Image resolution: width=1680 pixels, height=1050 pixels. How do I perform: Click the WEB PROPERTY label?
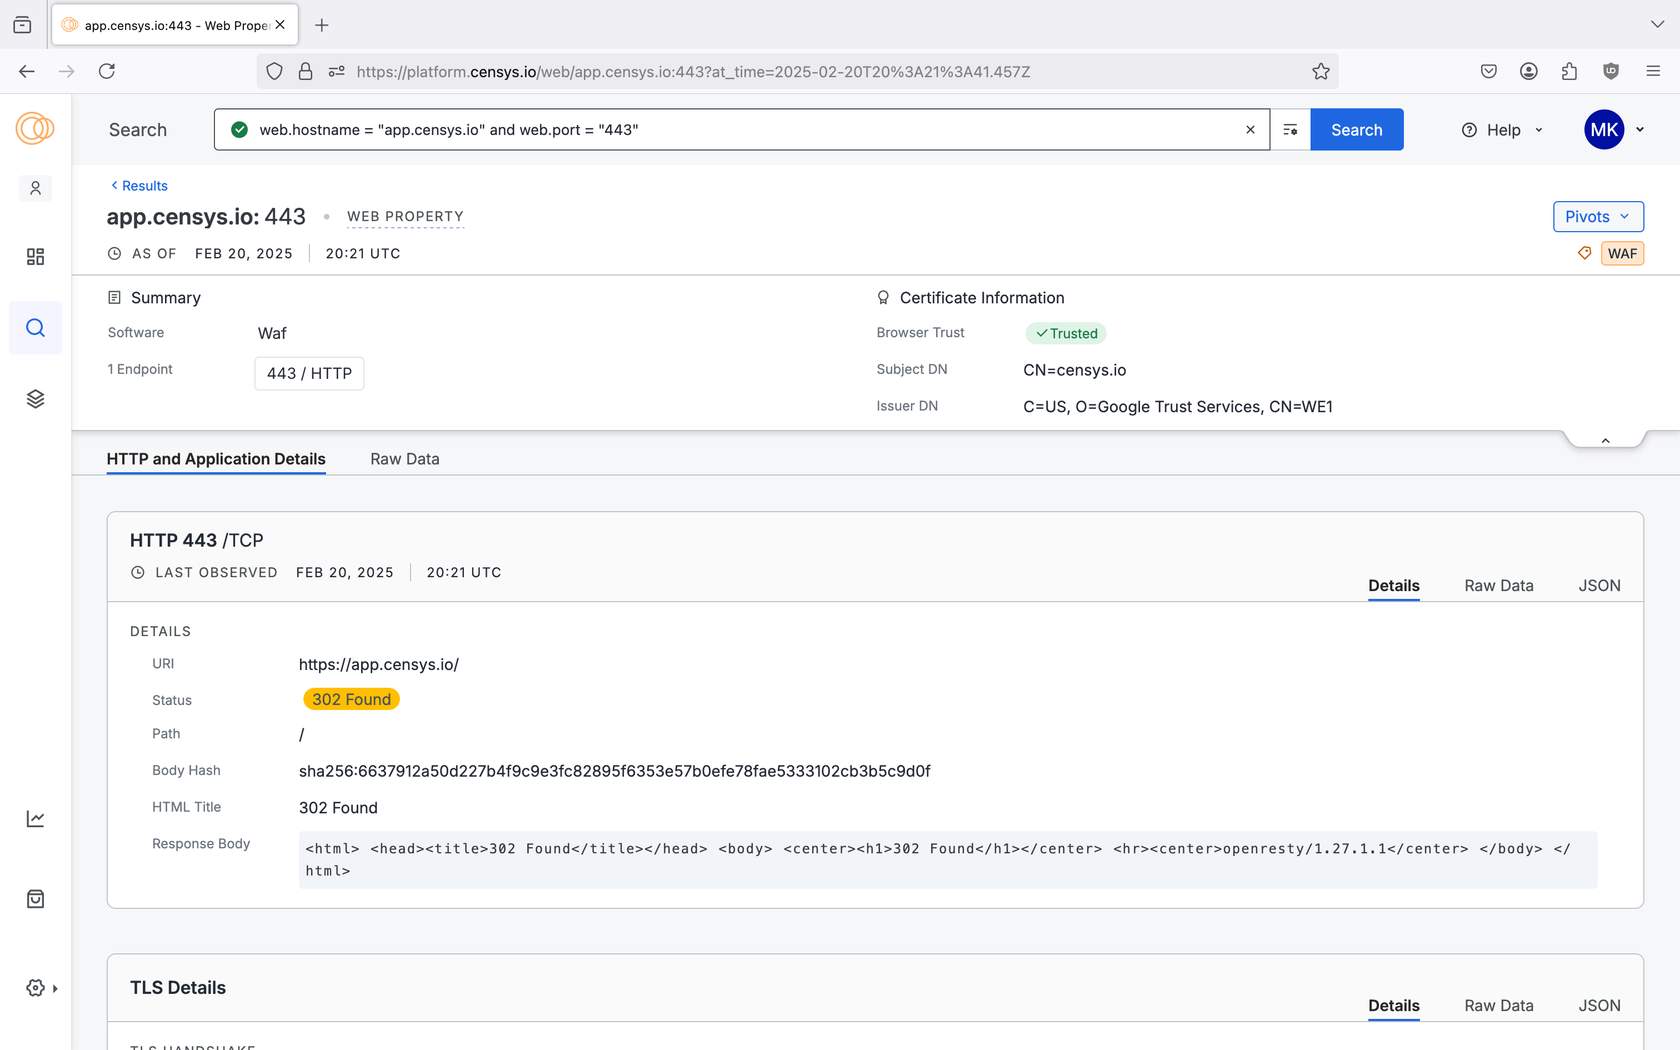(405, 217)
